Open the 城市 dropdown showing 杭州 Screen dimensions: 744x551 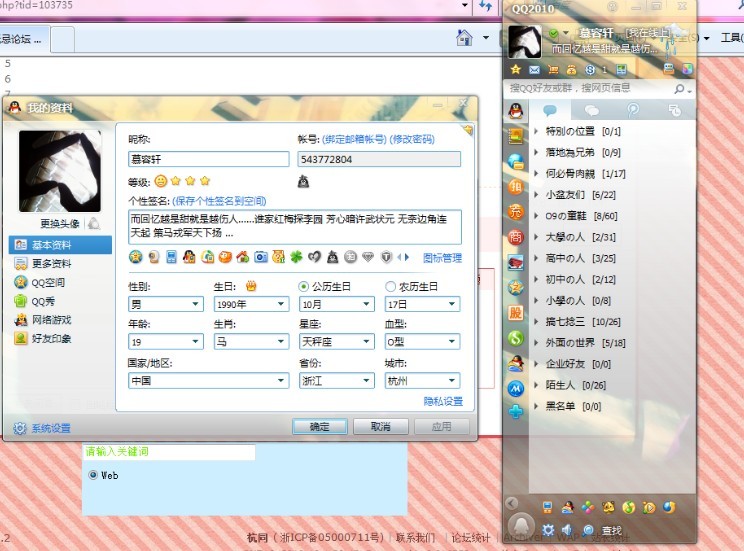point(422,381)
